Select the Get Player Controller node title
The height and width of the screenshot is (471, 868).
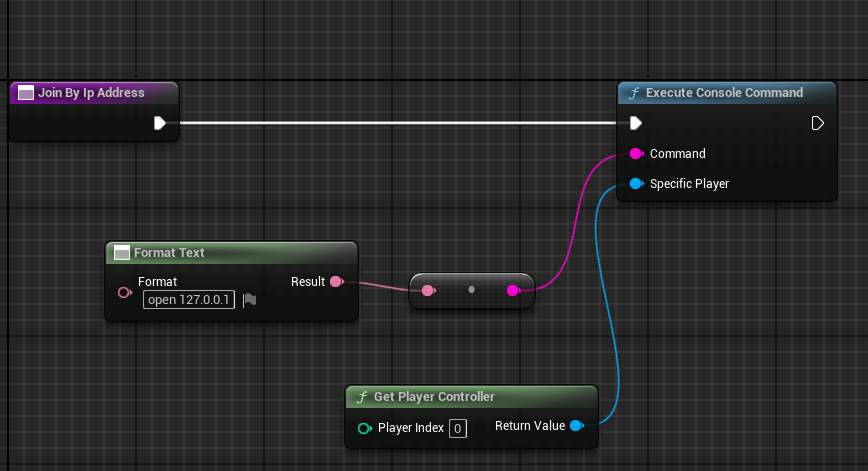click(x=434, y=397)
